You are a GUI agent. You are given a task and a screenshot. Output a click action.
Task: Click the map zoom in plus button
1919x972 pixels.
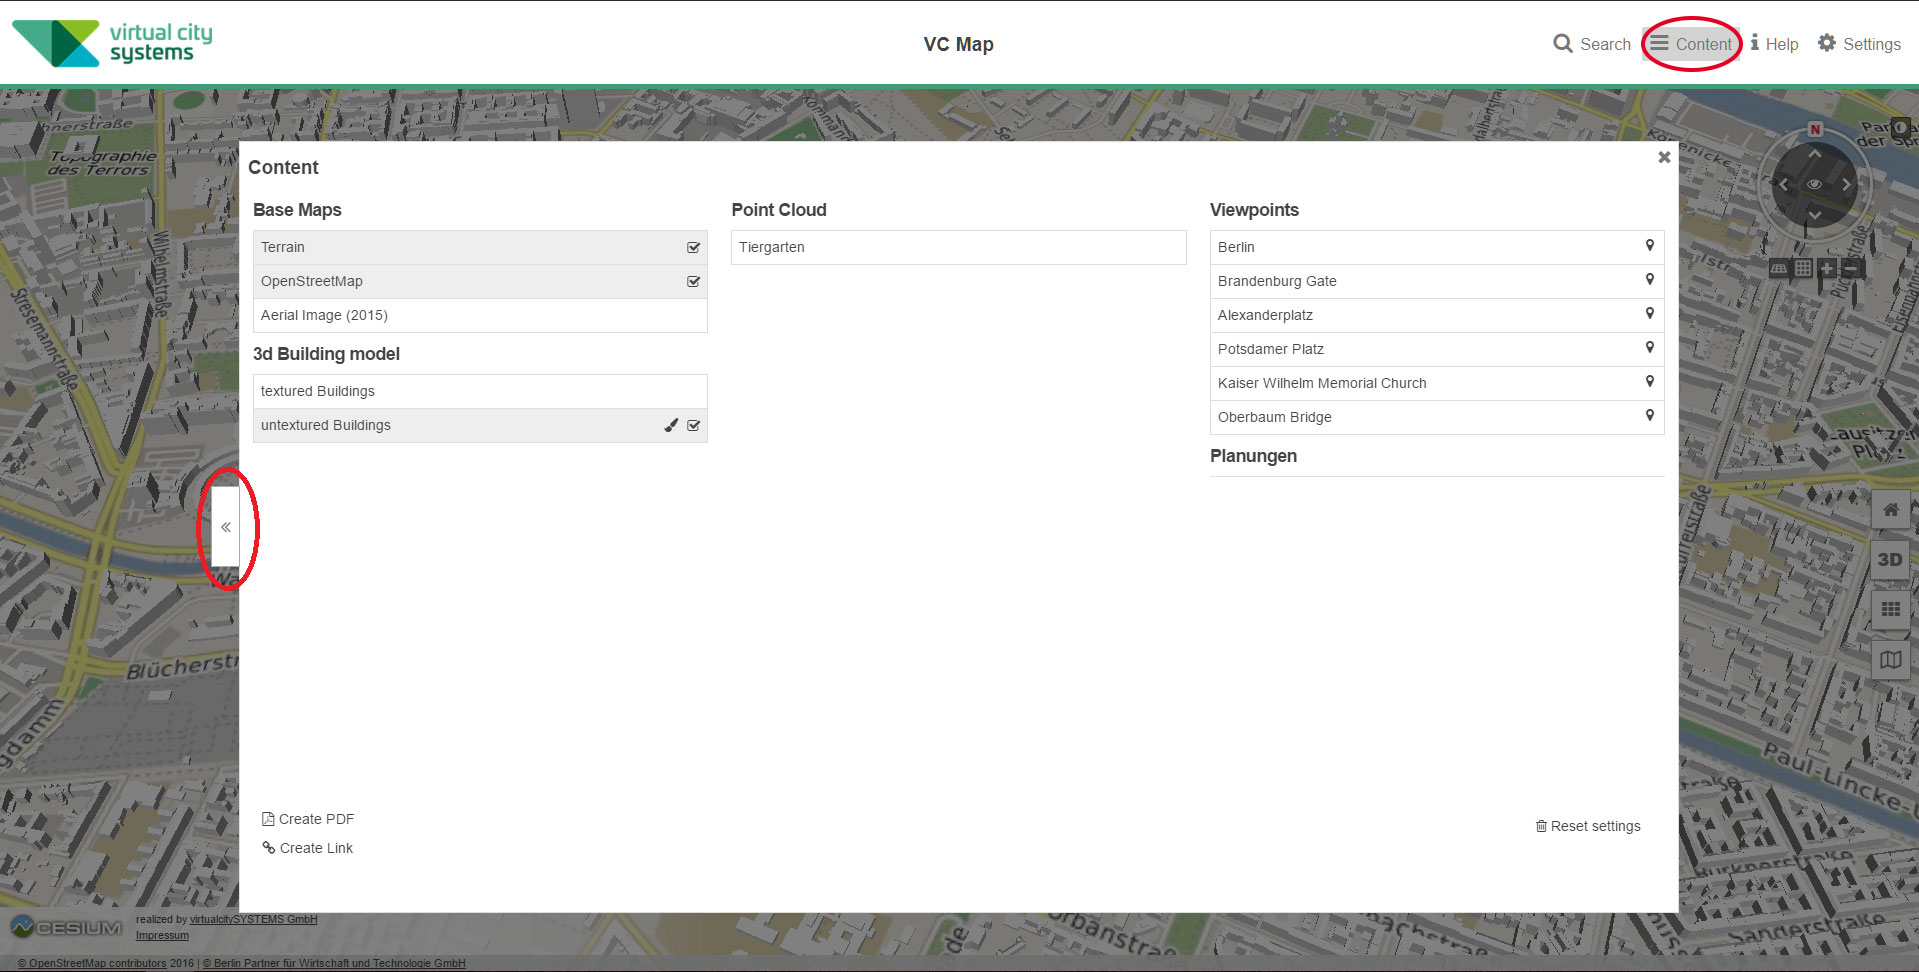tap(1827, 268)
